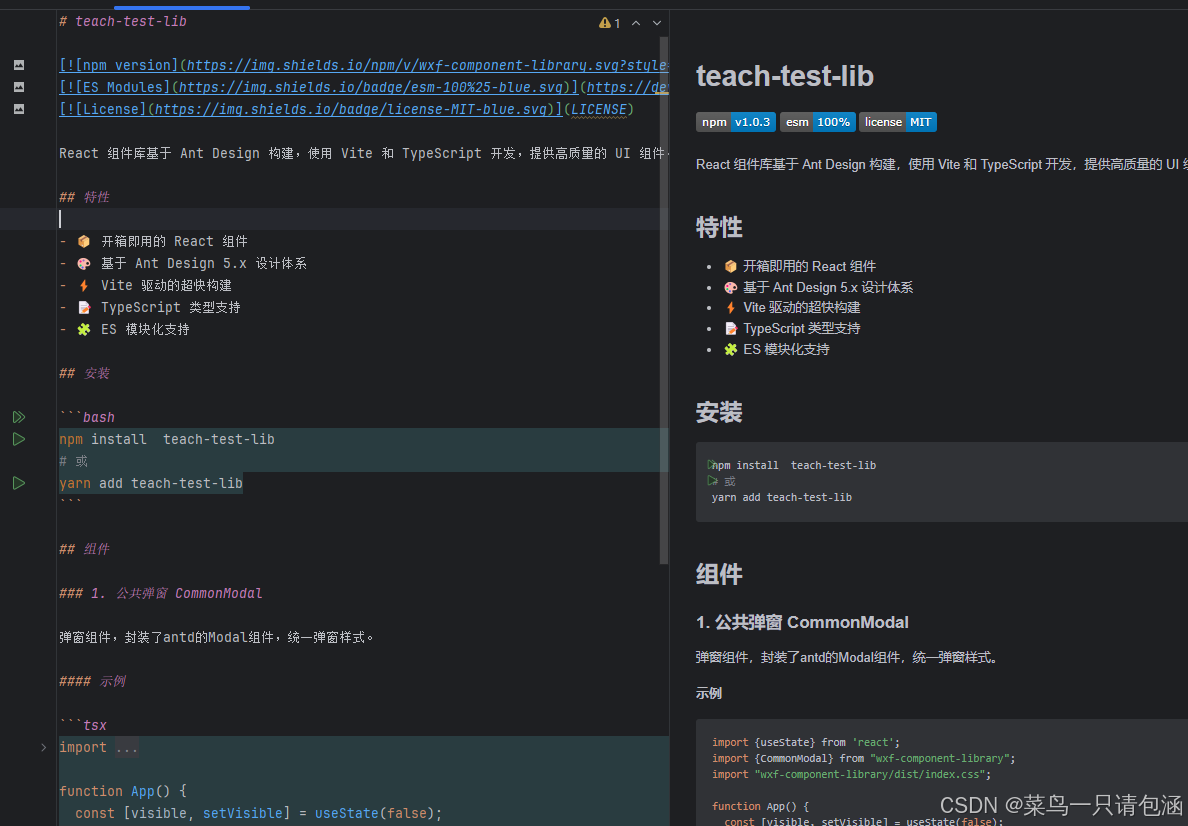The image size is (1188, 826).
Task: Expand the folded import block
Action: [43, 747]
